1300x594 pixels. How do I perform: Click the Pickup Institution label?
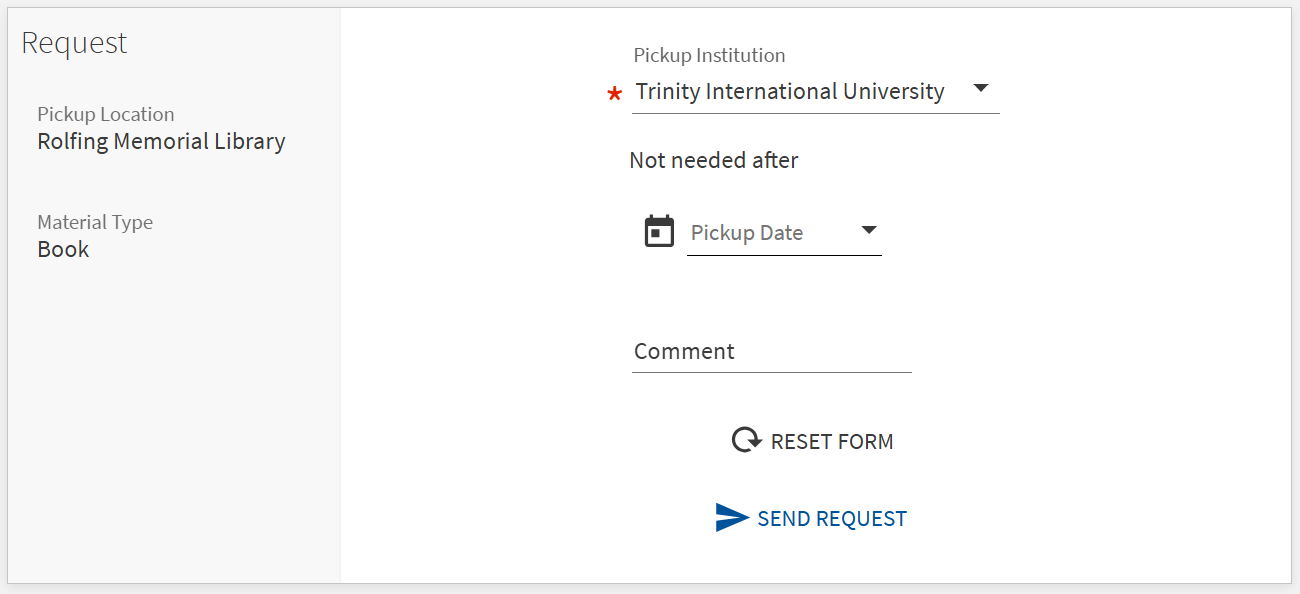pyautogui.click(x=709, y=55)
